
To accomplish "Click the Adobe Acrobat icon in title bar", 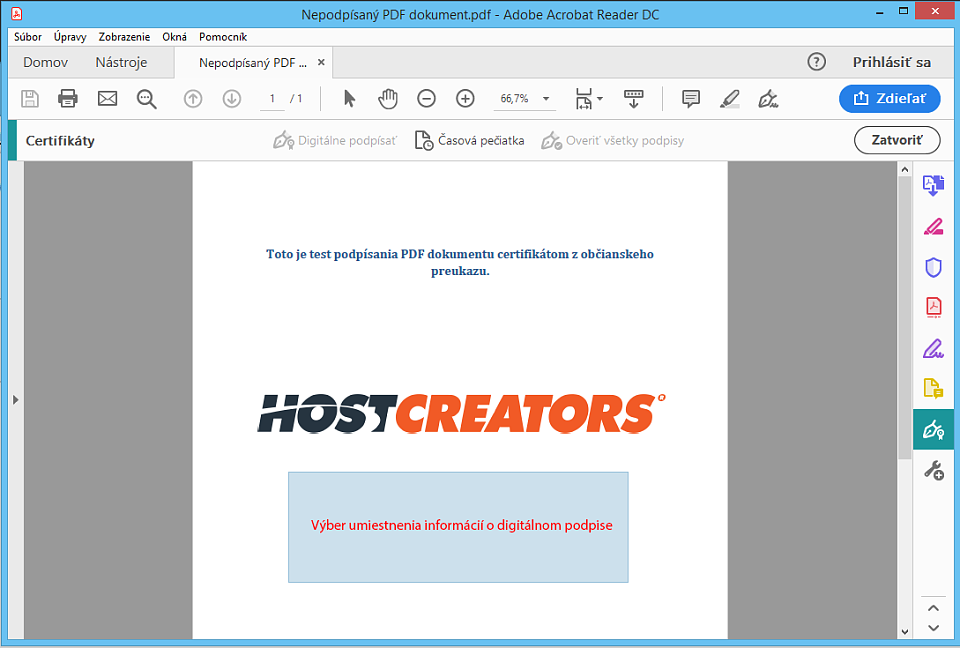I will tap(17, 13).
